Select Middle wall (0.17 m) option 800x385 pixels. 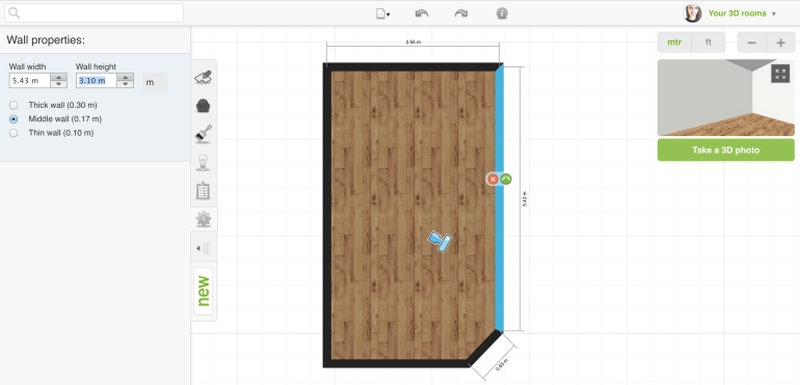coord(14,119)
